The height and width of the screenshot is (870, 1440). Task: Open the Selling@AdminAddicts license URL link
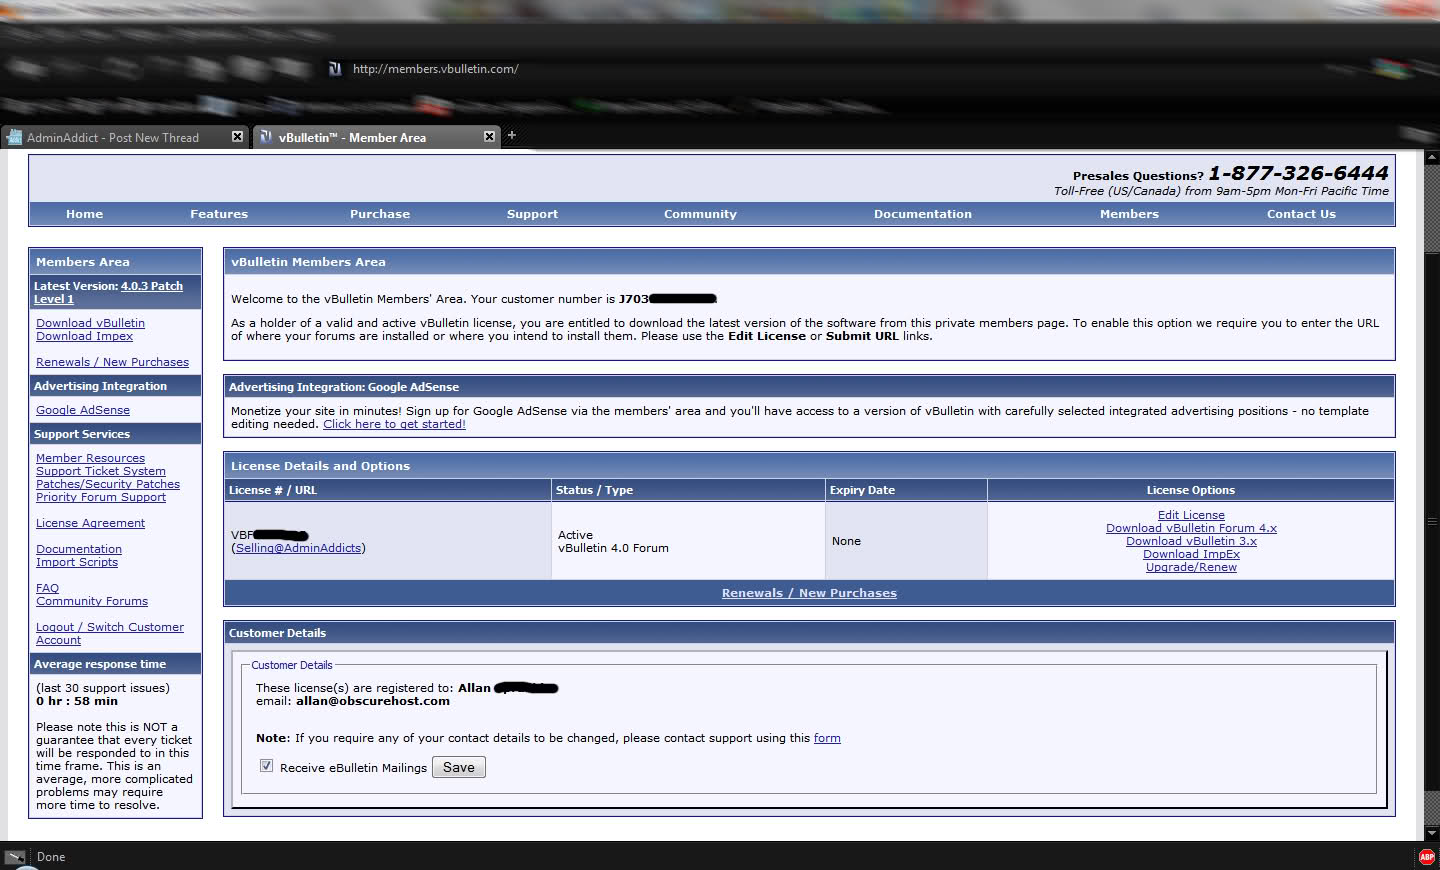tap(298, 548)
